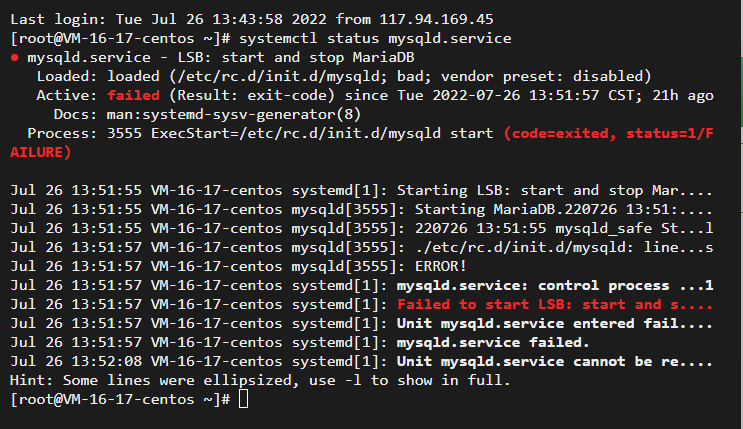Screen dimensions: 743x429
Task: Click the red status dot before mysqld.service
Action: 15,58
